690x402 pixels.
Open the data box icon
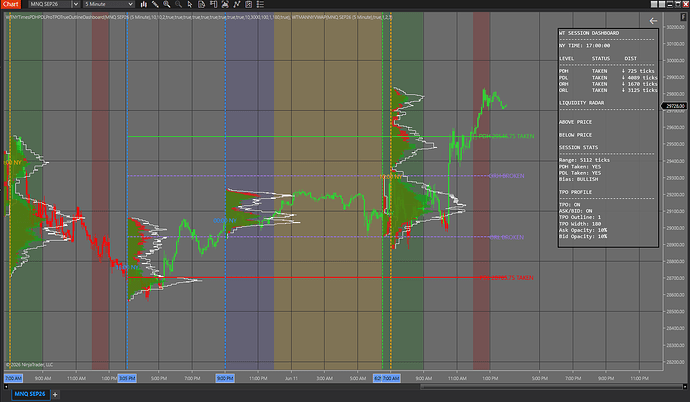tap(202, 4)
